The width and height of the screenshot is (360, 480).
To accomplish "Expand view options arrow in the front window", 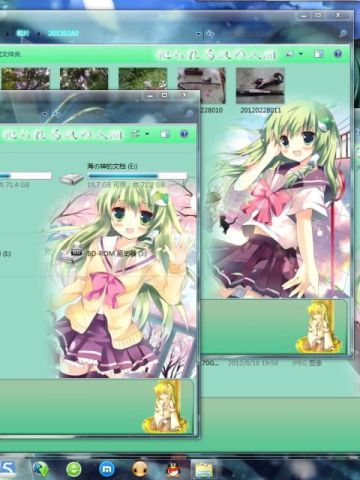I will coord(147,134).
